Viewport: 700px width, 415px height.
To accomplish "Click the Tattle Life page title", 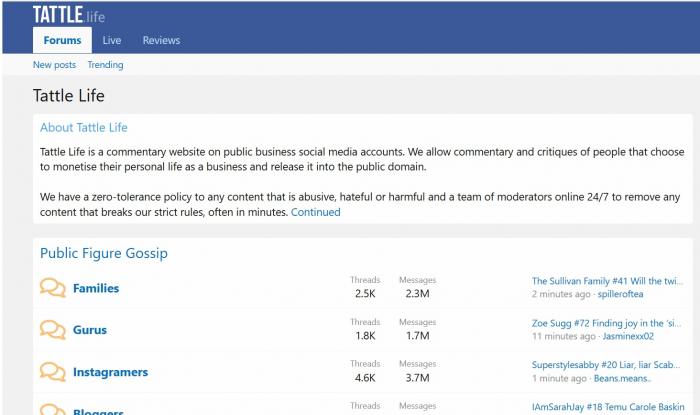I will click(x=69, y=95).
